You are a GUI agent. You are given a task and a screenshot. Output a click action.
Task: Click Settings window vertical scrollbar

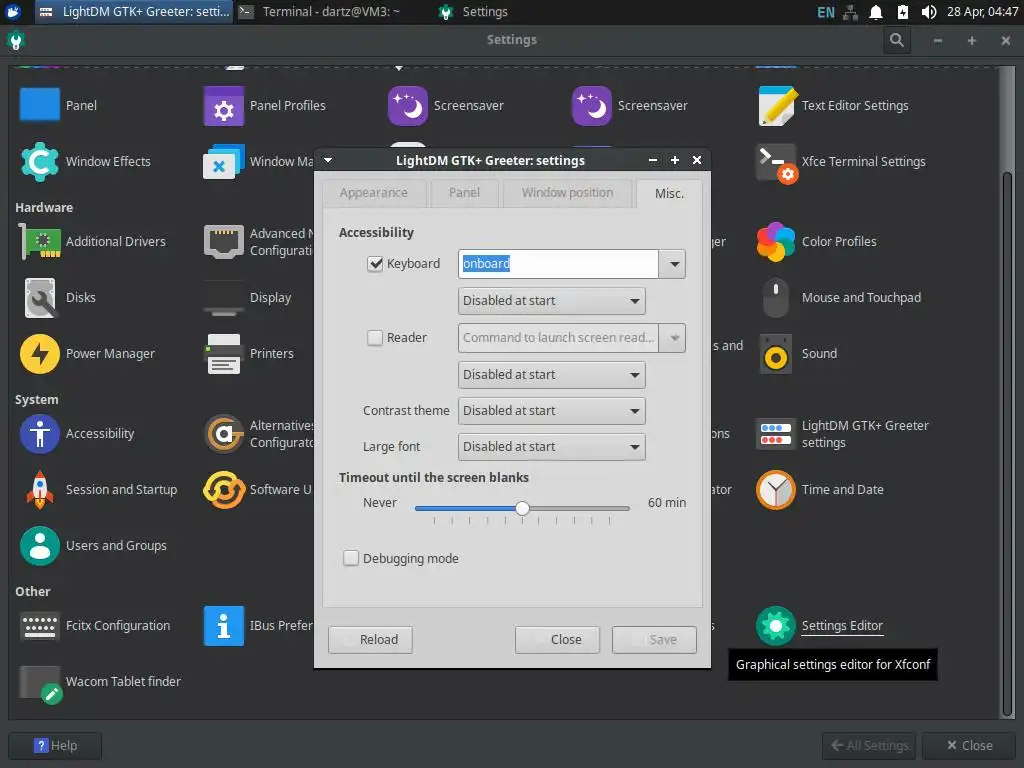1007,444
